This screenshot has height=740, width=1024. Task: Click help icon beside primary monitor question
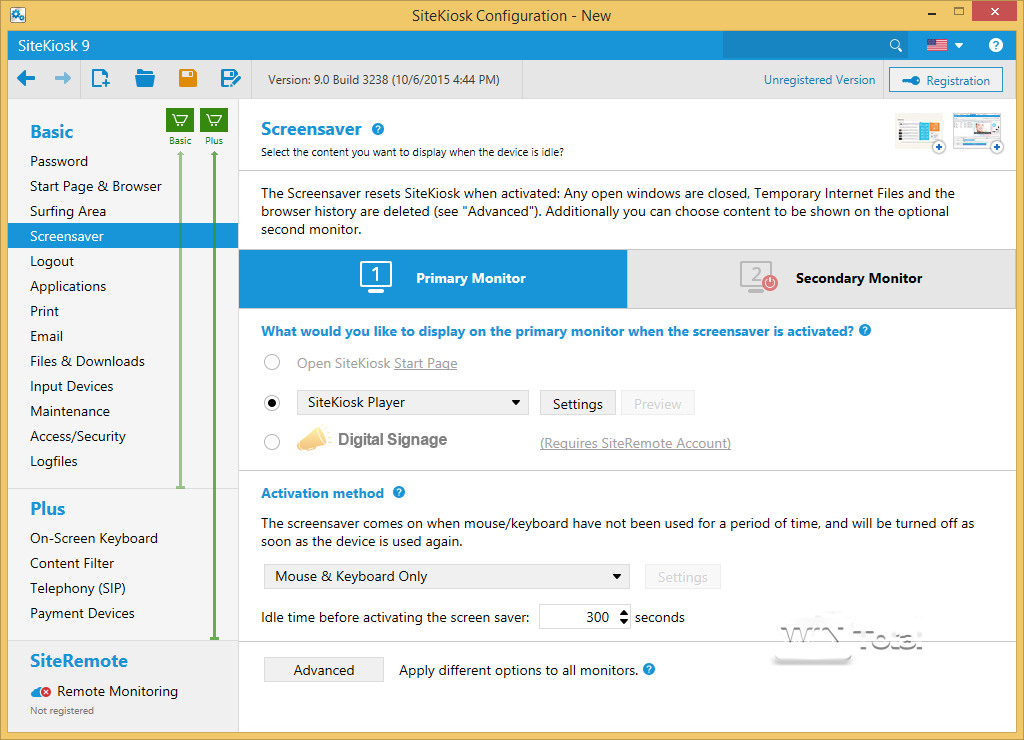[865, 330]
